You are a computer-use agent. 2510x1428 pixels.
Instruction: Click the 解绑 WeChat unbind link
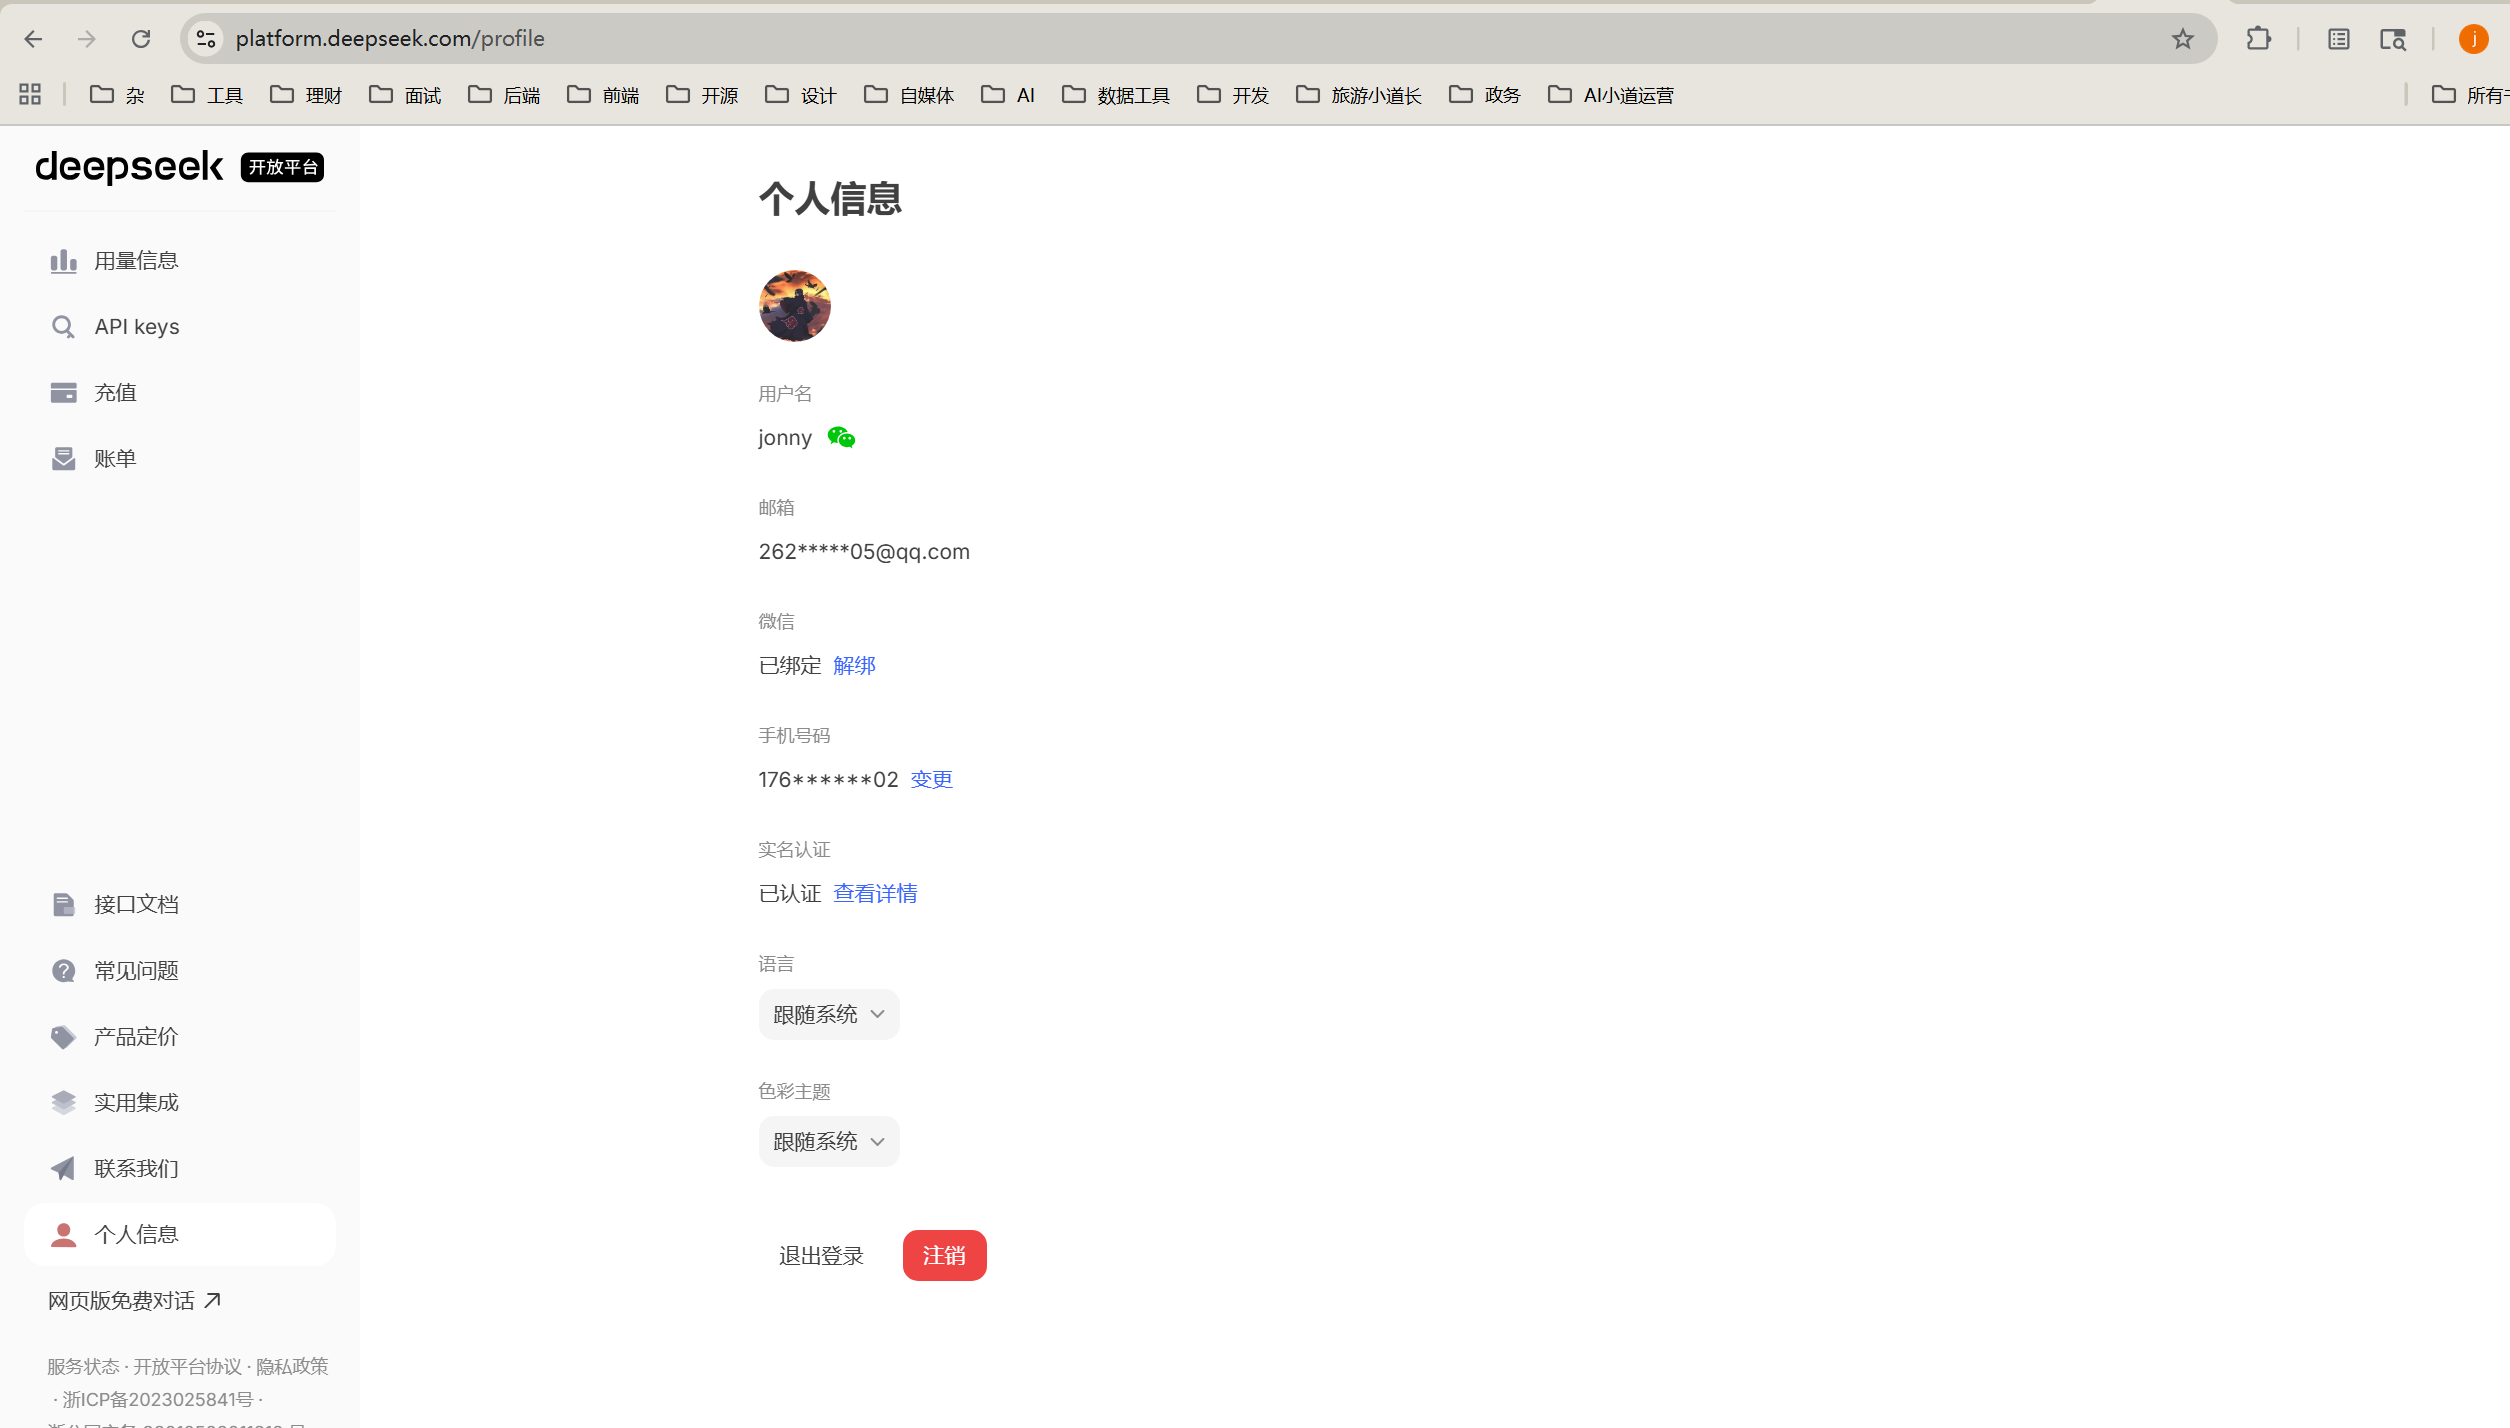(854, 666)
